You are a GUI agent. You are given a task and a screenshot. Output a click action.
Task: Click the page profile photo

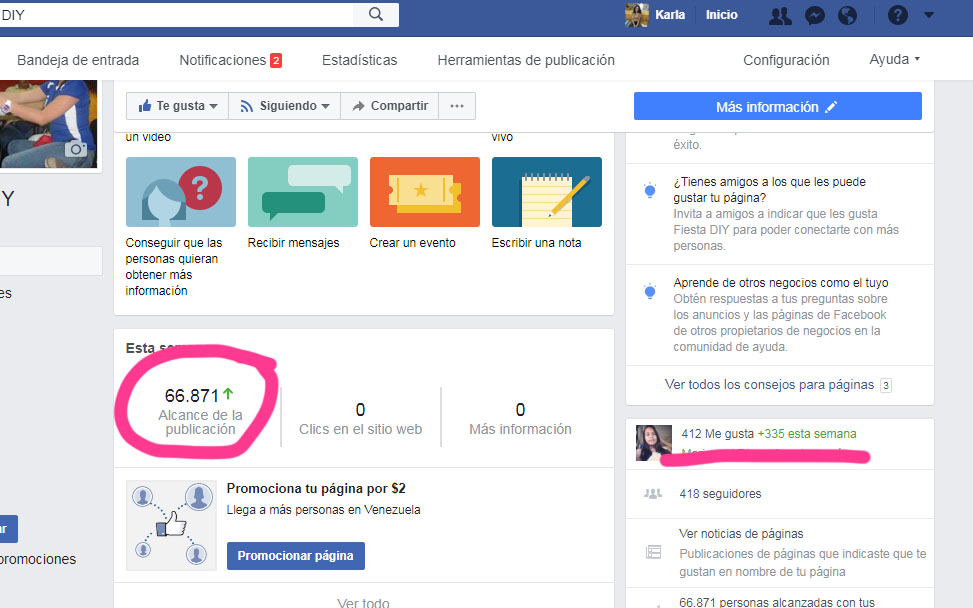point(48,123)
